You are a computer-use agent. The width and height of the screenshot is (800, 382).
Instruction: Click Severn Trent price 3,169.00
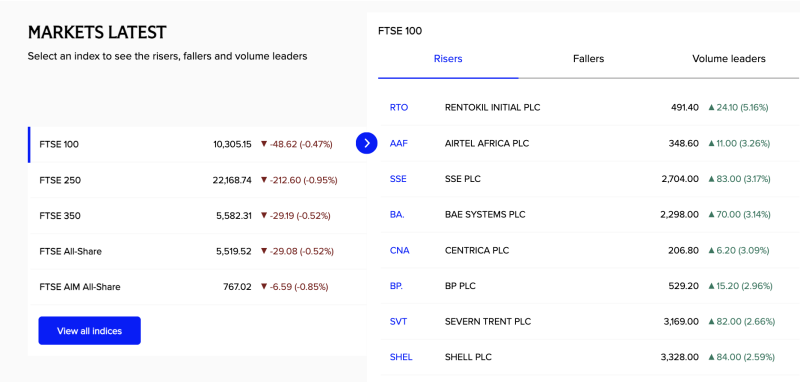(x=681, y=322)
